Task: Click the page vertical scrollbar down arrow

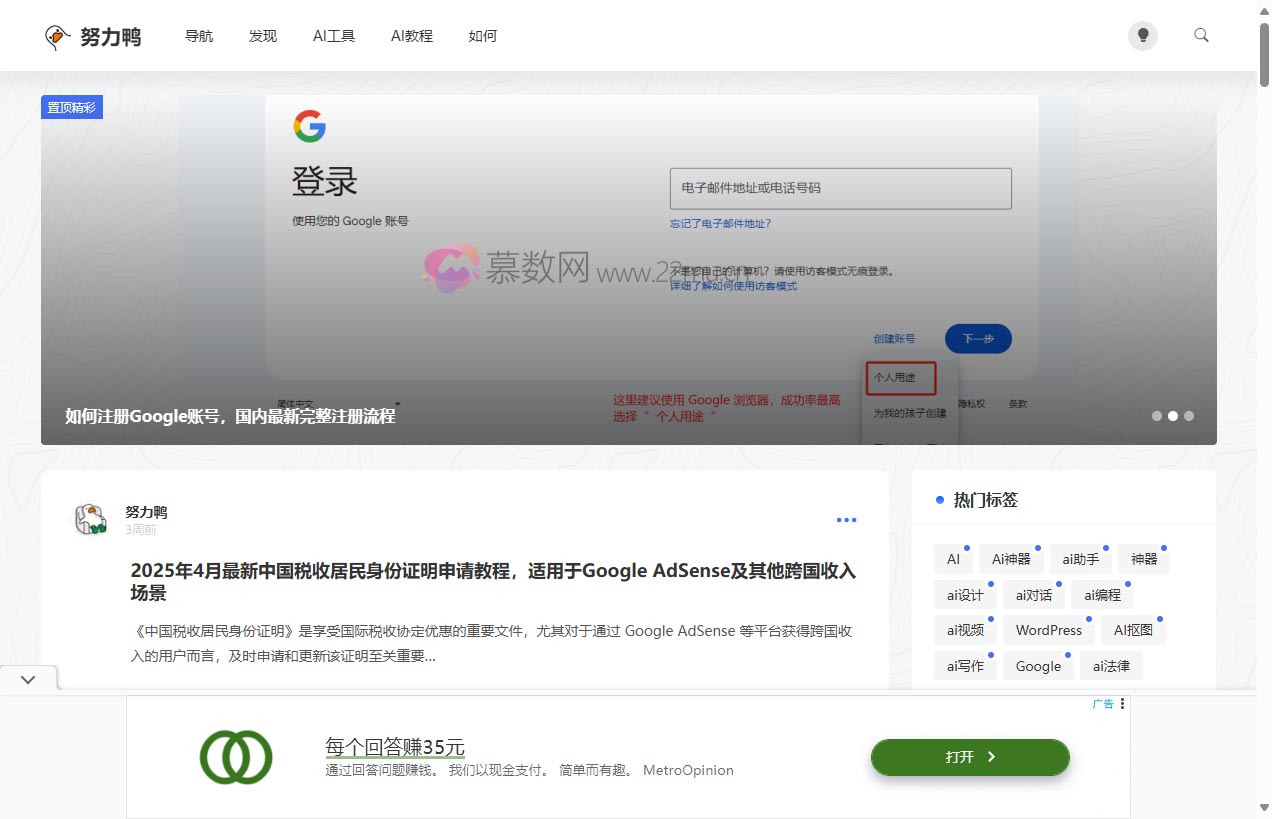Action: (1264, 808)
